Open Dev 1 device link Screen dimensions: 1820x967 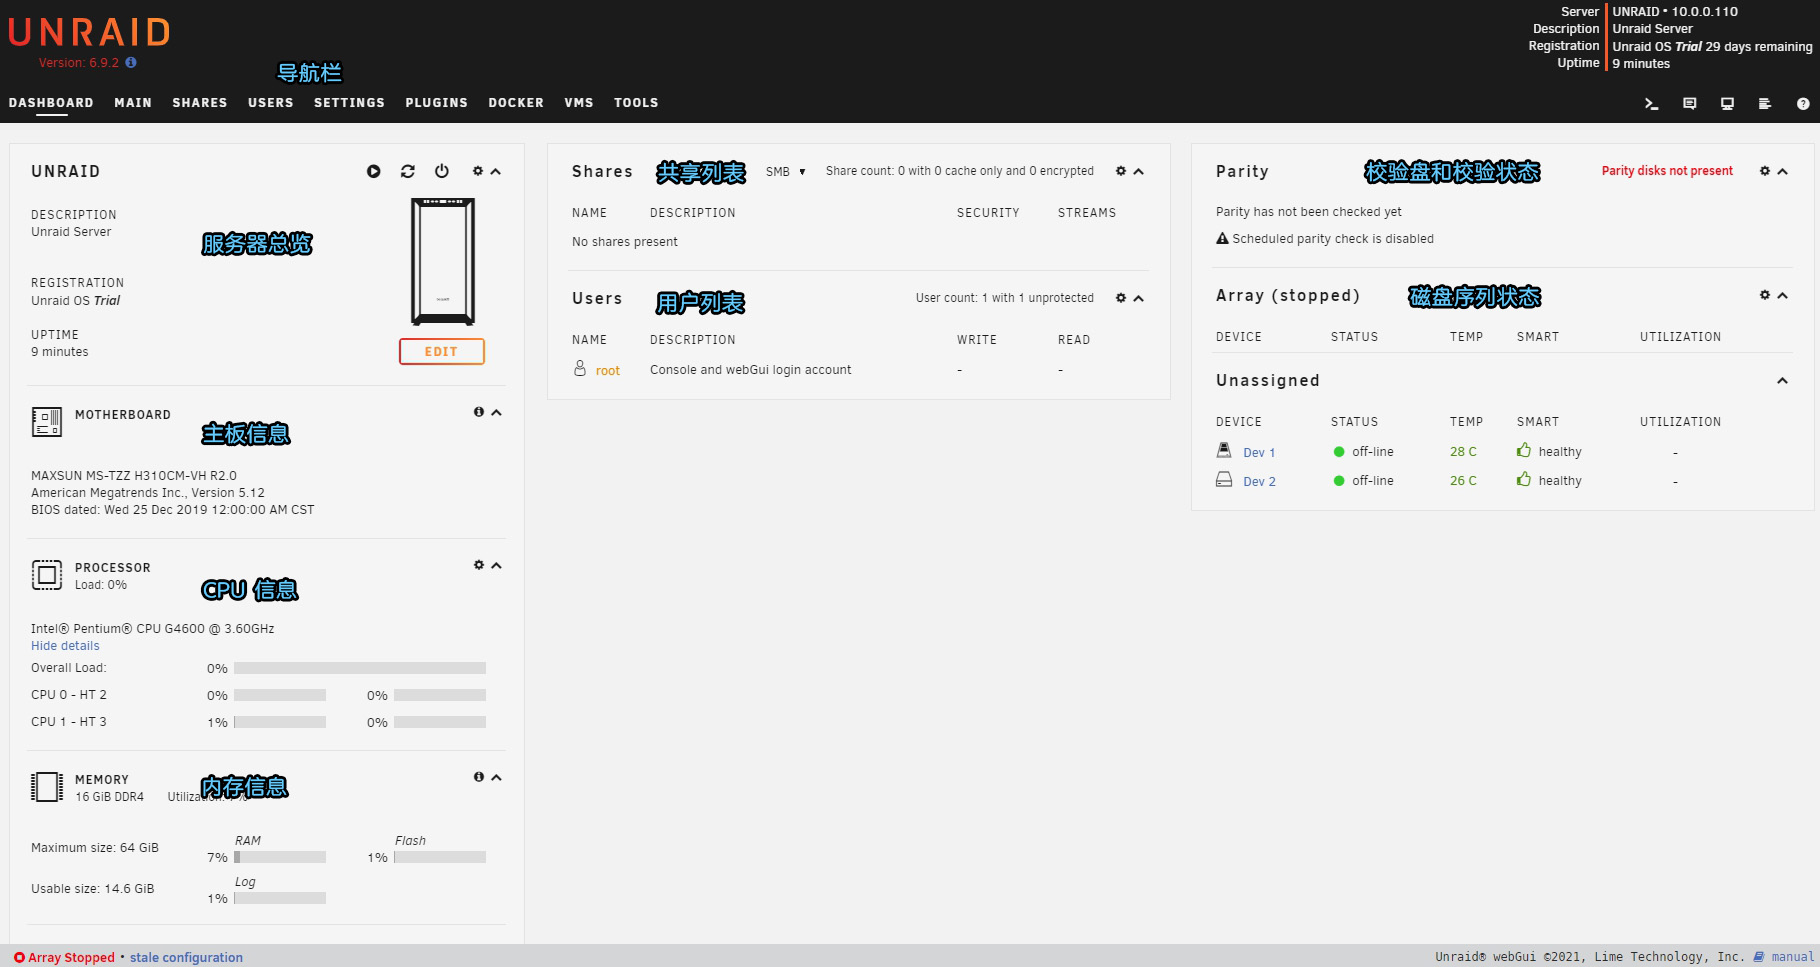click(x=1259, y=453)
